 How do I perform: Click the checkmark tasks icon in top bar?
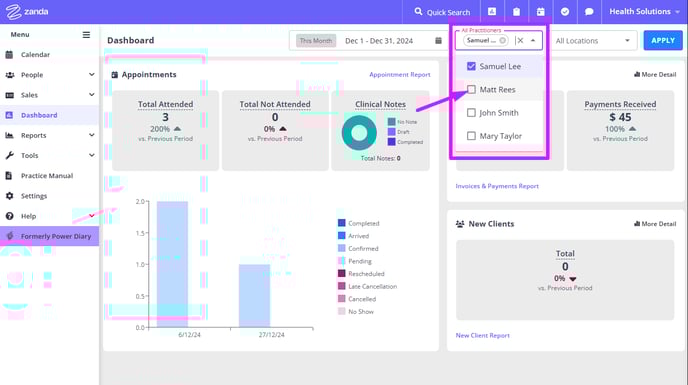point(565,12)
